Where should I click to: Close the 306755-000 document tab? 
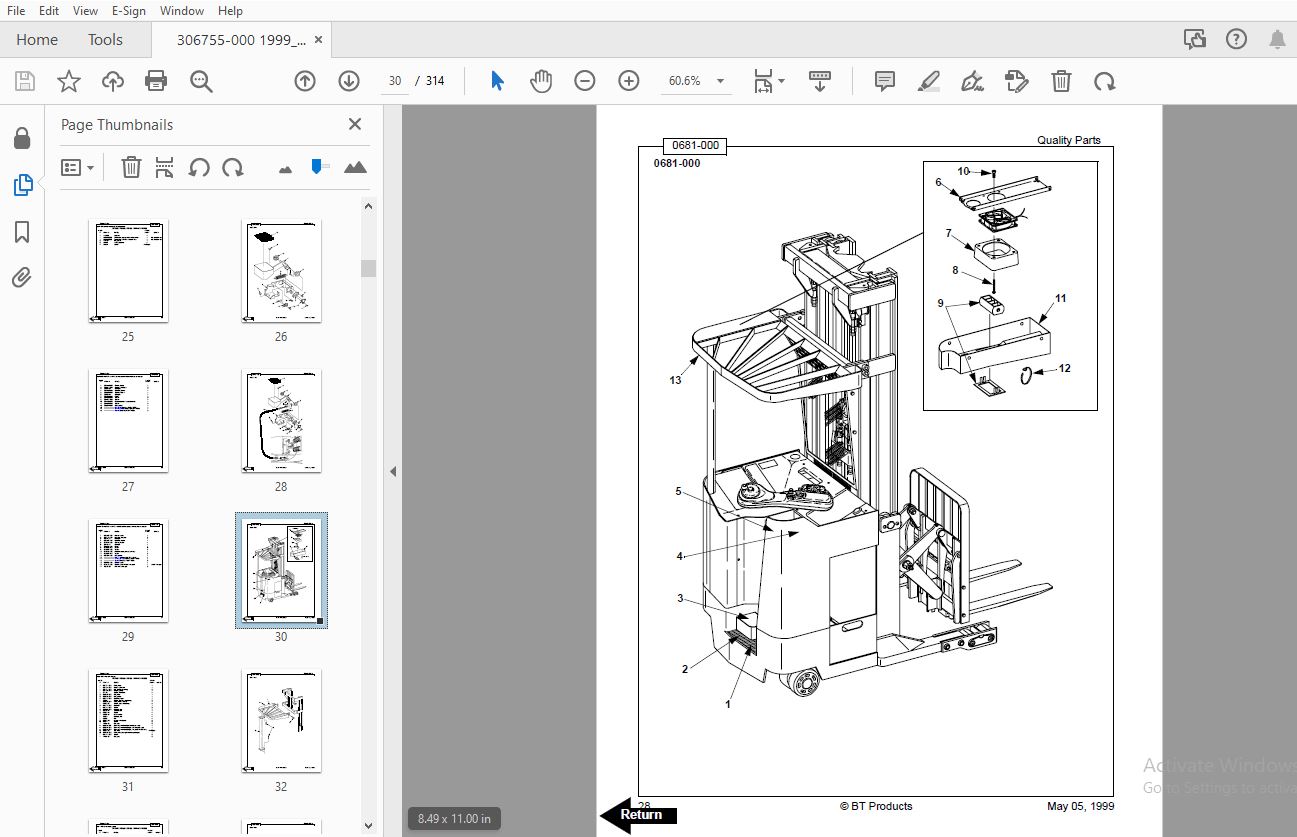coord(318,39)
